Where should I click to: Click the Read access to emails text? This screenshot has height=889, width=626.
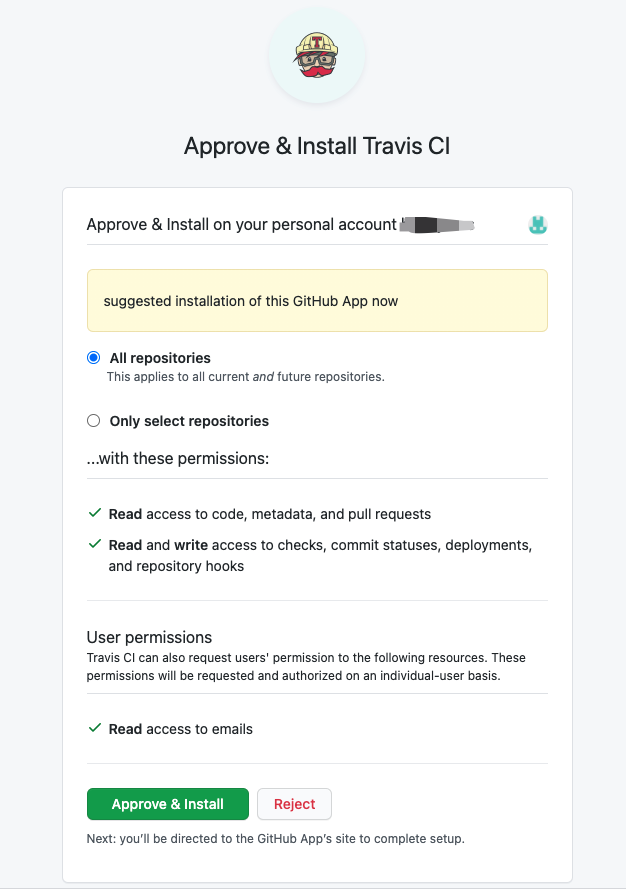click(180, 729)
